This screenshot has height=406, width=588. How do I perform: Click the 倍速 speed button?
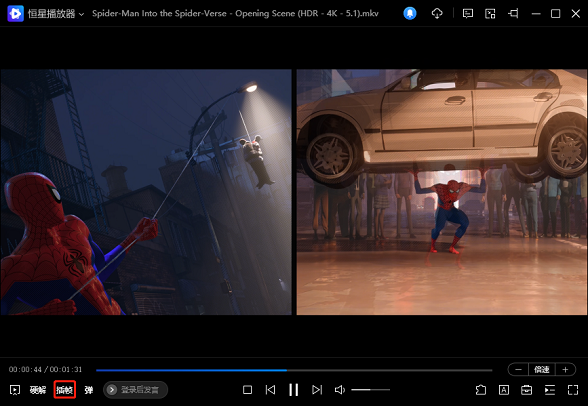542,370
